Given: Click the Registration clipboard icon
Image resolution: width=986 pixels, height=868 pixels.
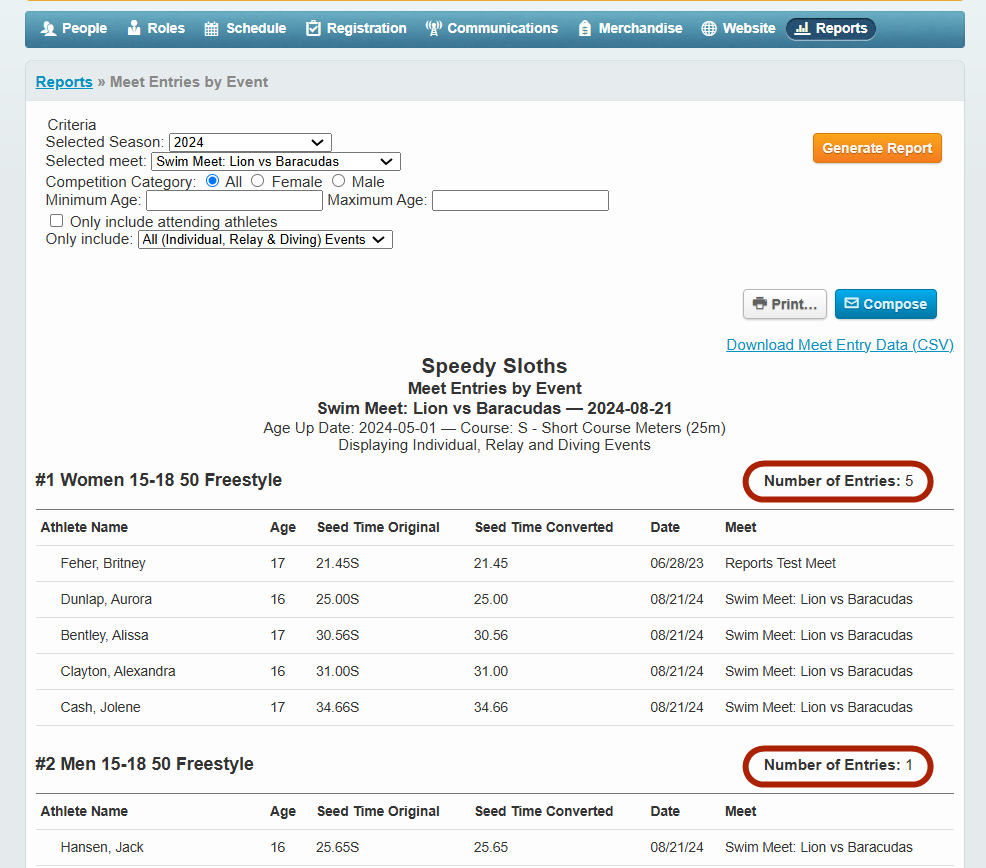Looking at the screenshot, I should 314,29.
